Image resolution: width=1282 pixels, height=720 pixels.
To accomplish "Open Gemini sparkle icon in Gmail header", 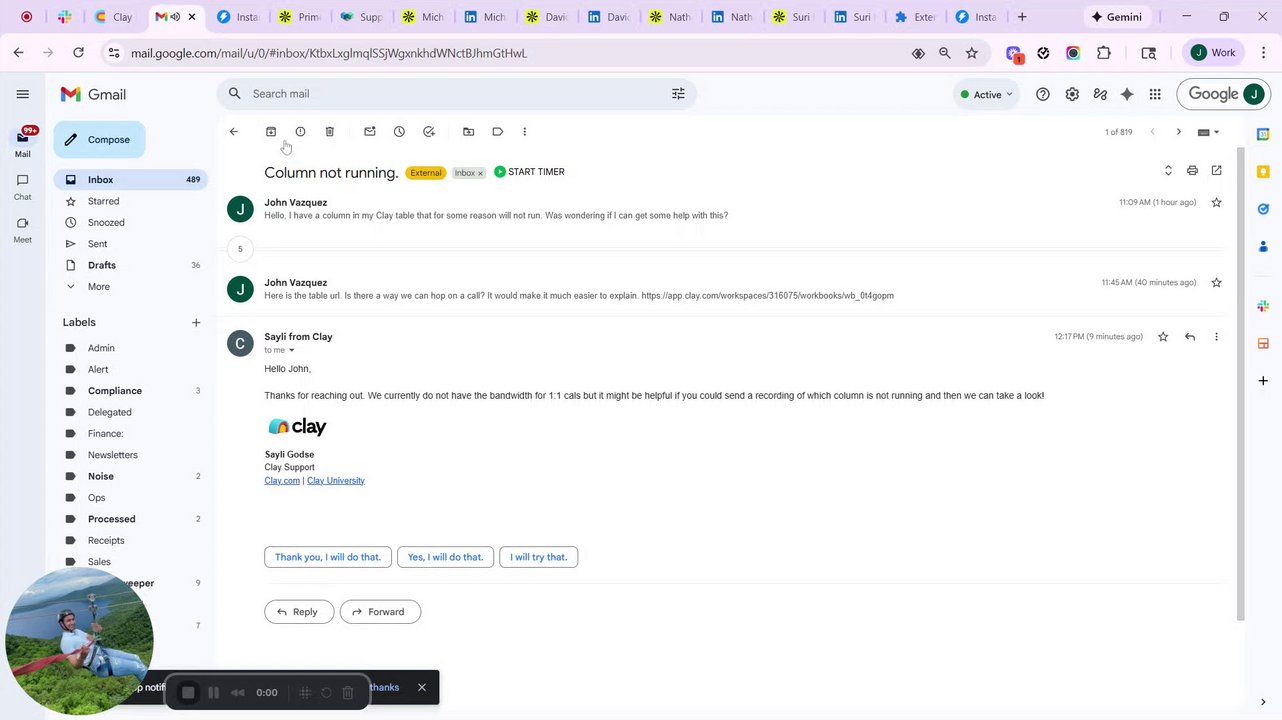I will point(1127,94).
